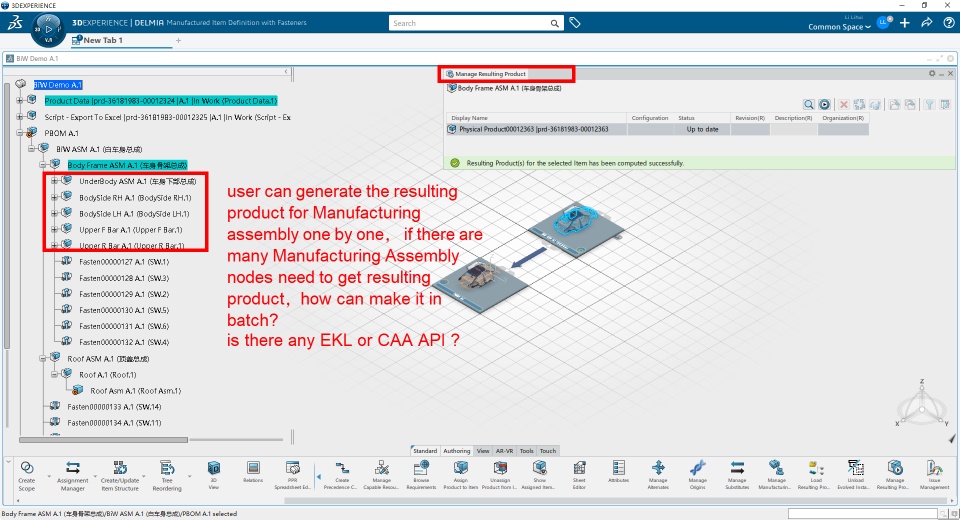Open Issue Management
The width and height of the screenshot is (960, 520).
(x=934, y=475)
